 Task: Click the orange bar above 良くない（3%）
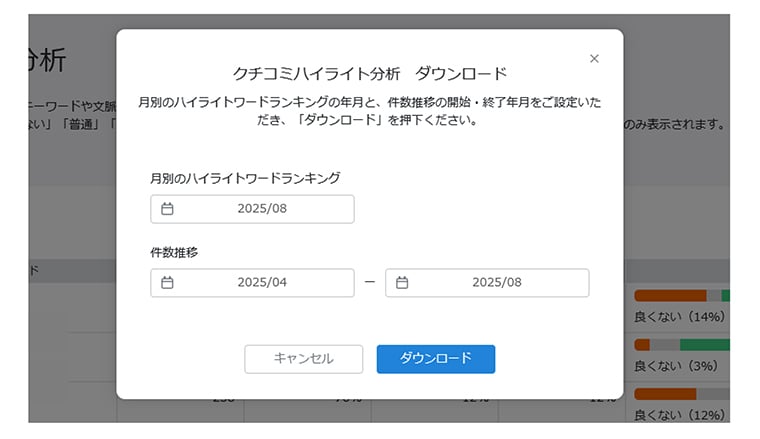[x=642, y=345]
